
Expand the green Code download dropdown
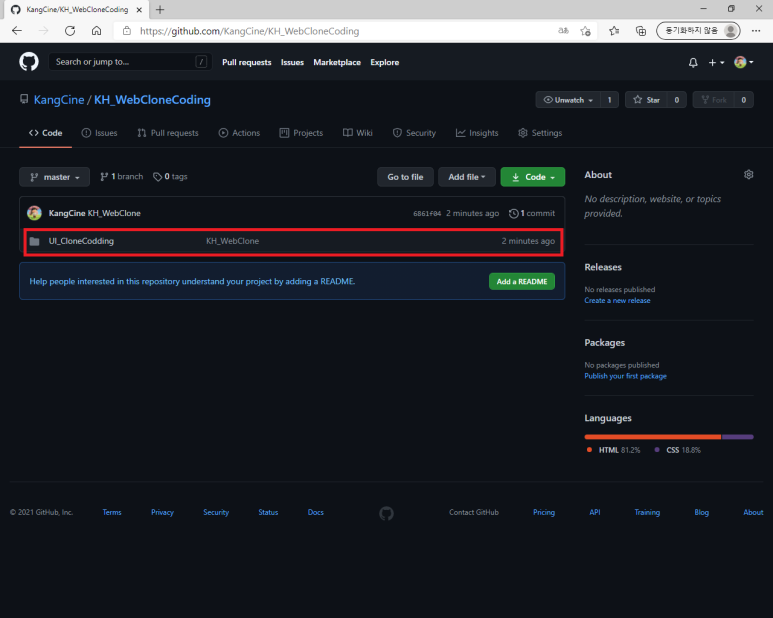click(x=533, y=177)
